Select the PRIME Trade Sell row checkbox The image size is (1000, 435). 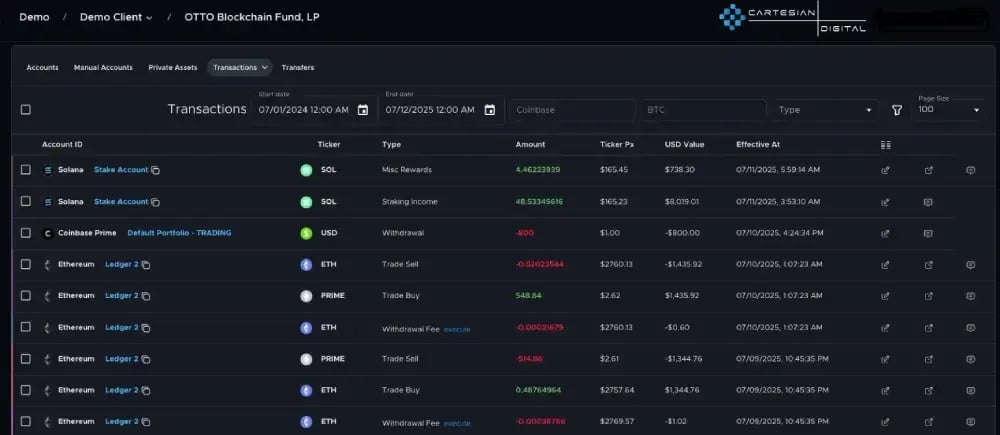click(26, 358)
